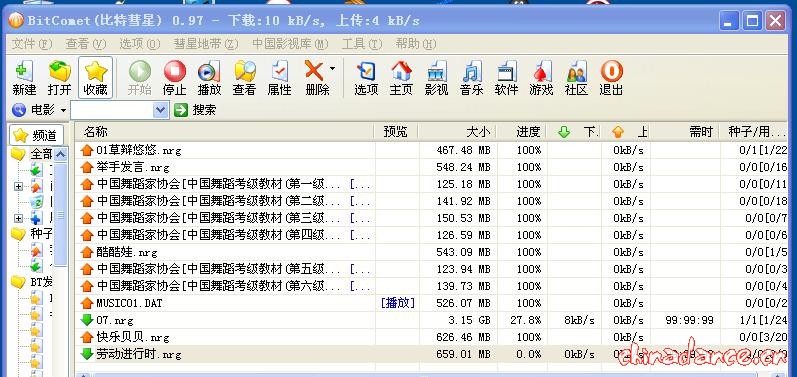The height and width of the screenshot is (377, 797).
Task: Sort by 预览 column header
Action: pos(396,132)
